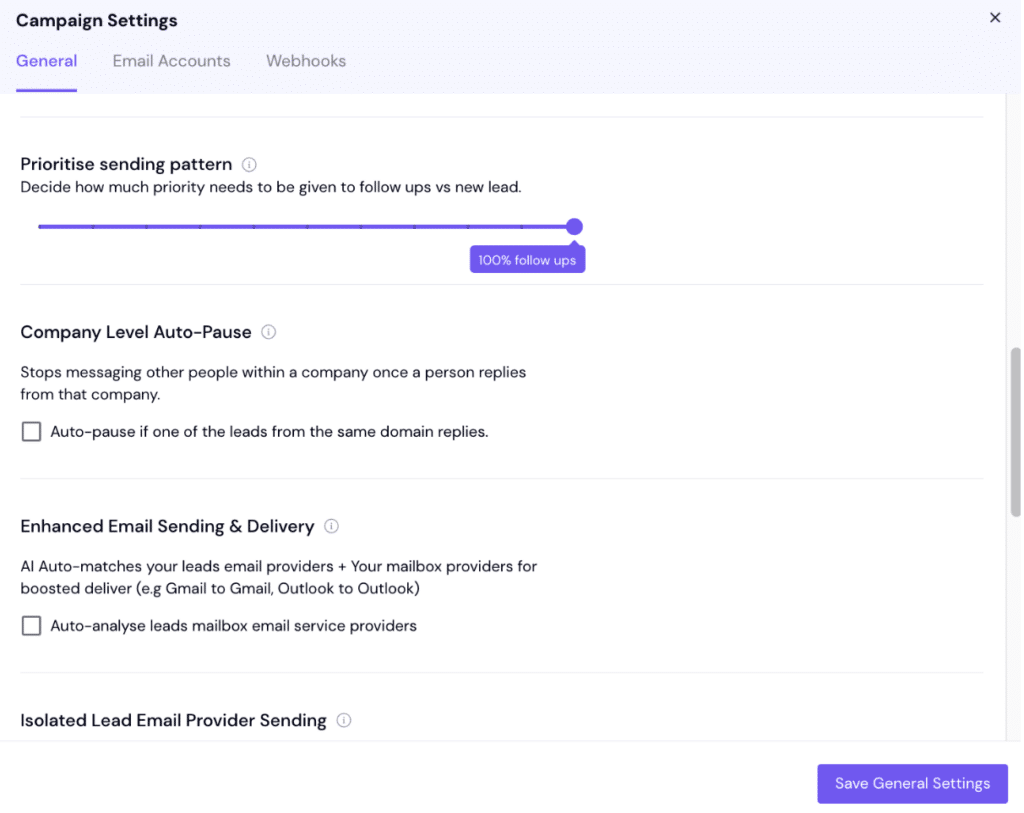Enable auto-pause when same domain lead replies
1024x813 pixels.
(30, 431)
